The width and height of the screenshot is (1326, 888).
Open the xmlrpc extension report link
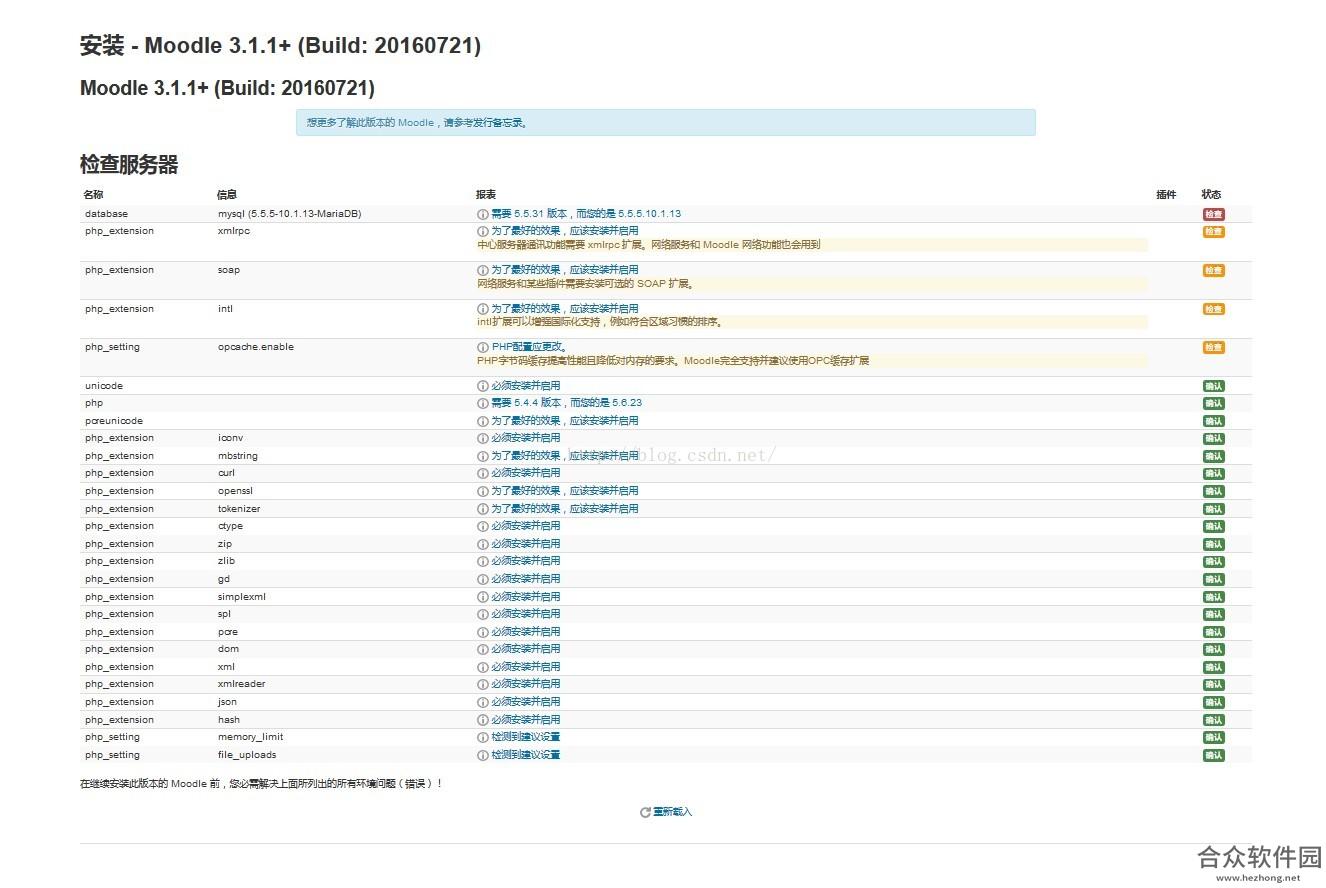[564, 231]
